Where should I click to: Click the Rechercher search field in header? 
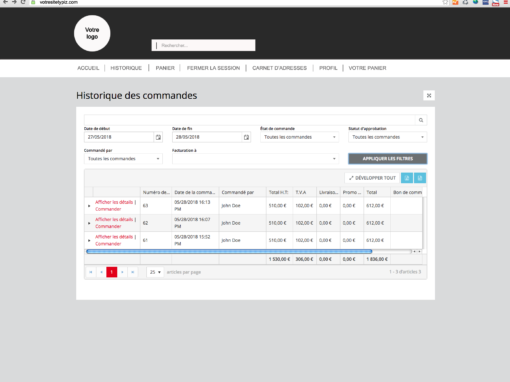coord(203,45)
